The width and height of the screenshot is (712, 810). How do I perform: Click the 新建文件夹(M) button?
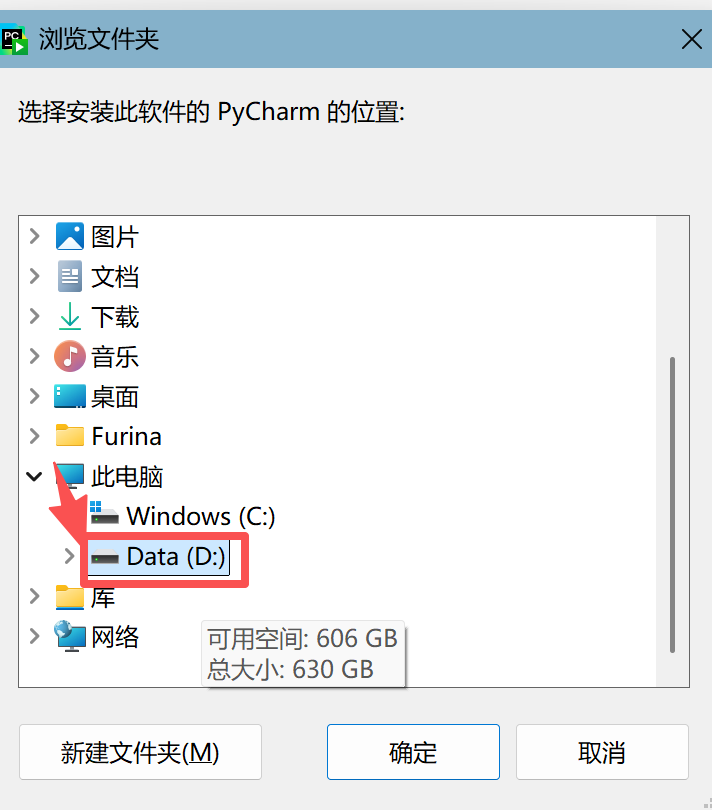coord(141,752)
